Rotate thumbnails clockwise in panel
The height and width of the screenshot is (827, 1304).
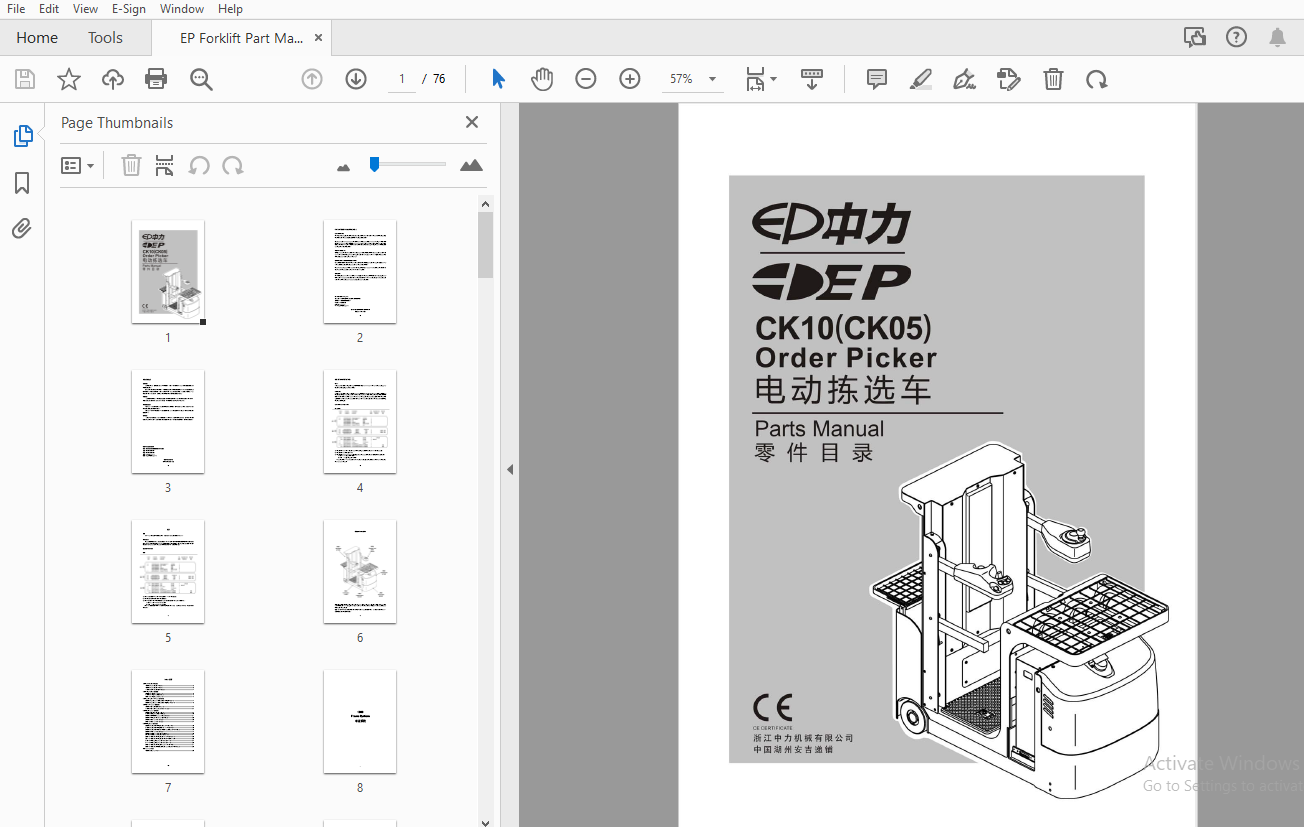click(233, 165)
